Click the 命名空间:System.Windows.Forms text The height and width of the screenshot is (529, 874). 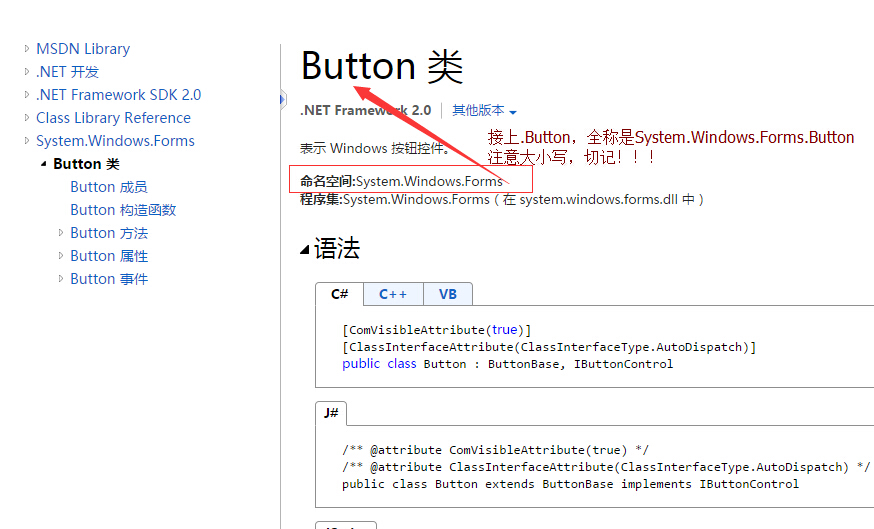401,181
